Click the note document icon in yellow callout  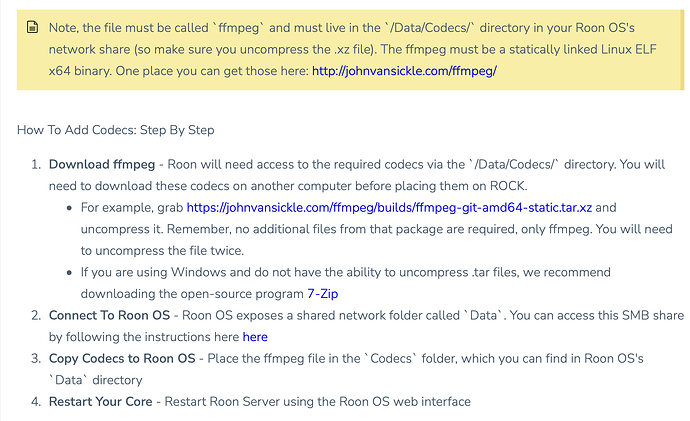click(33, 27)
